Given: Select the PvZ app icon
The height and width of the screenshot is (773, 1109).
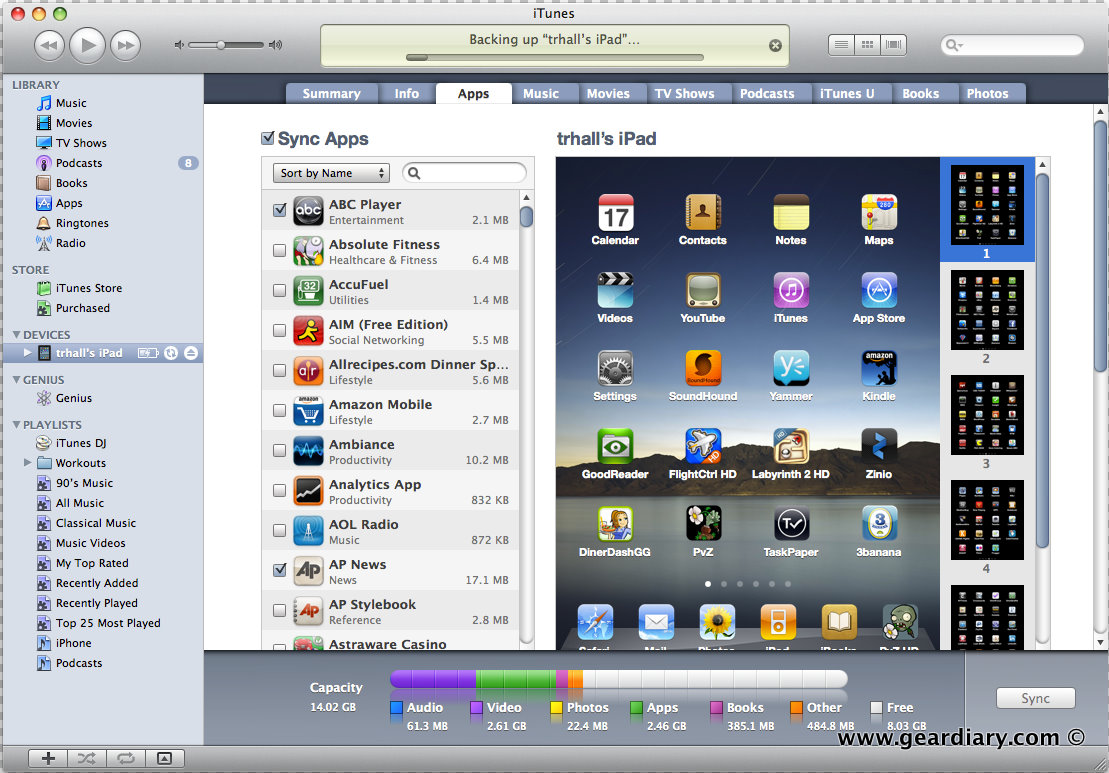Looking at the screenshot, I should 703,524.
